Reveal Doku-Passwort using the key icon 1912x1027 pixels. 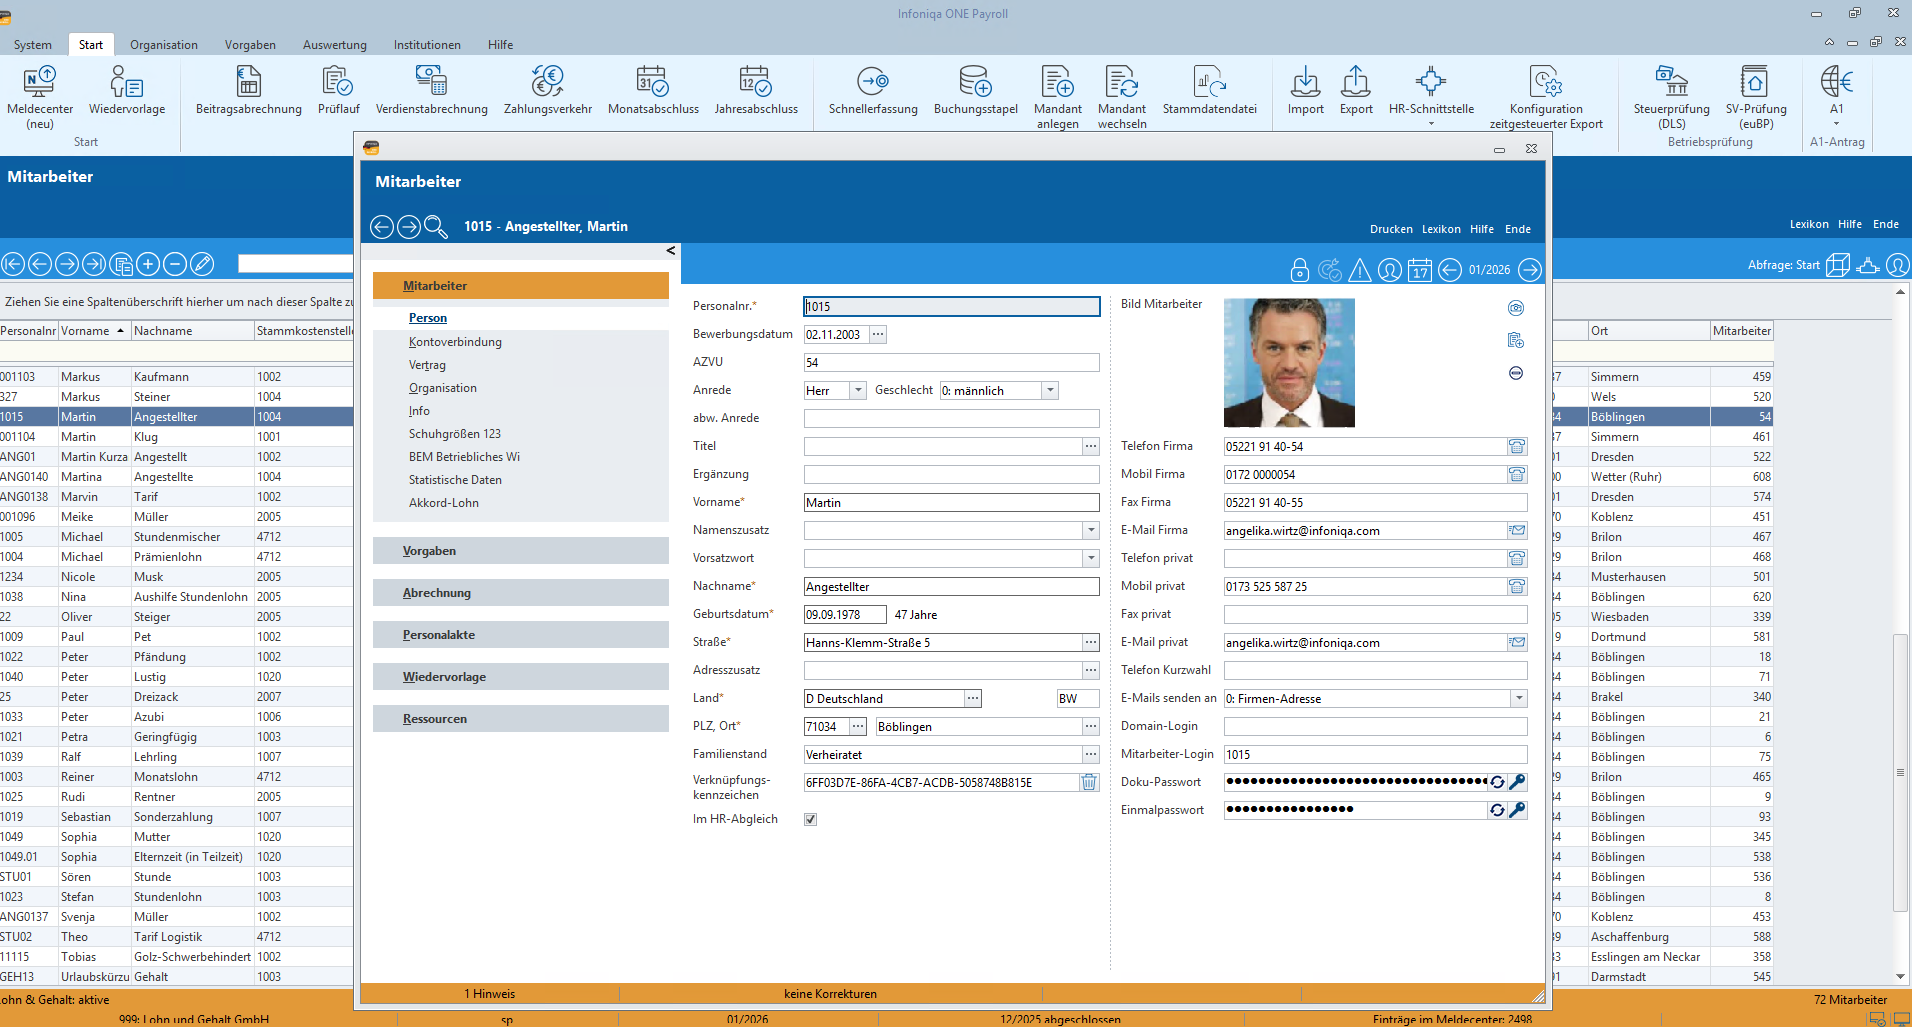pyautogui.click(x=1517, y=782)
